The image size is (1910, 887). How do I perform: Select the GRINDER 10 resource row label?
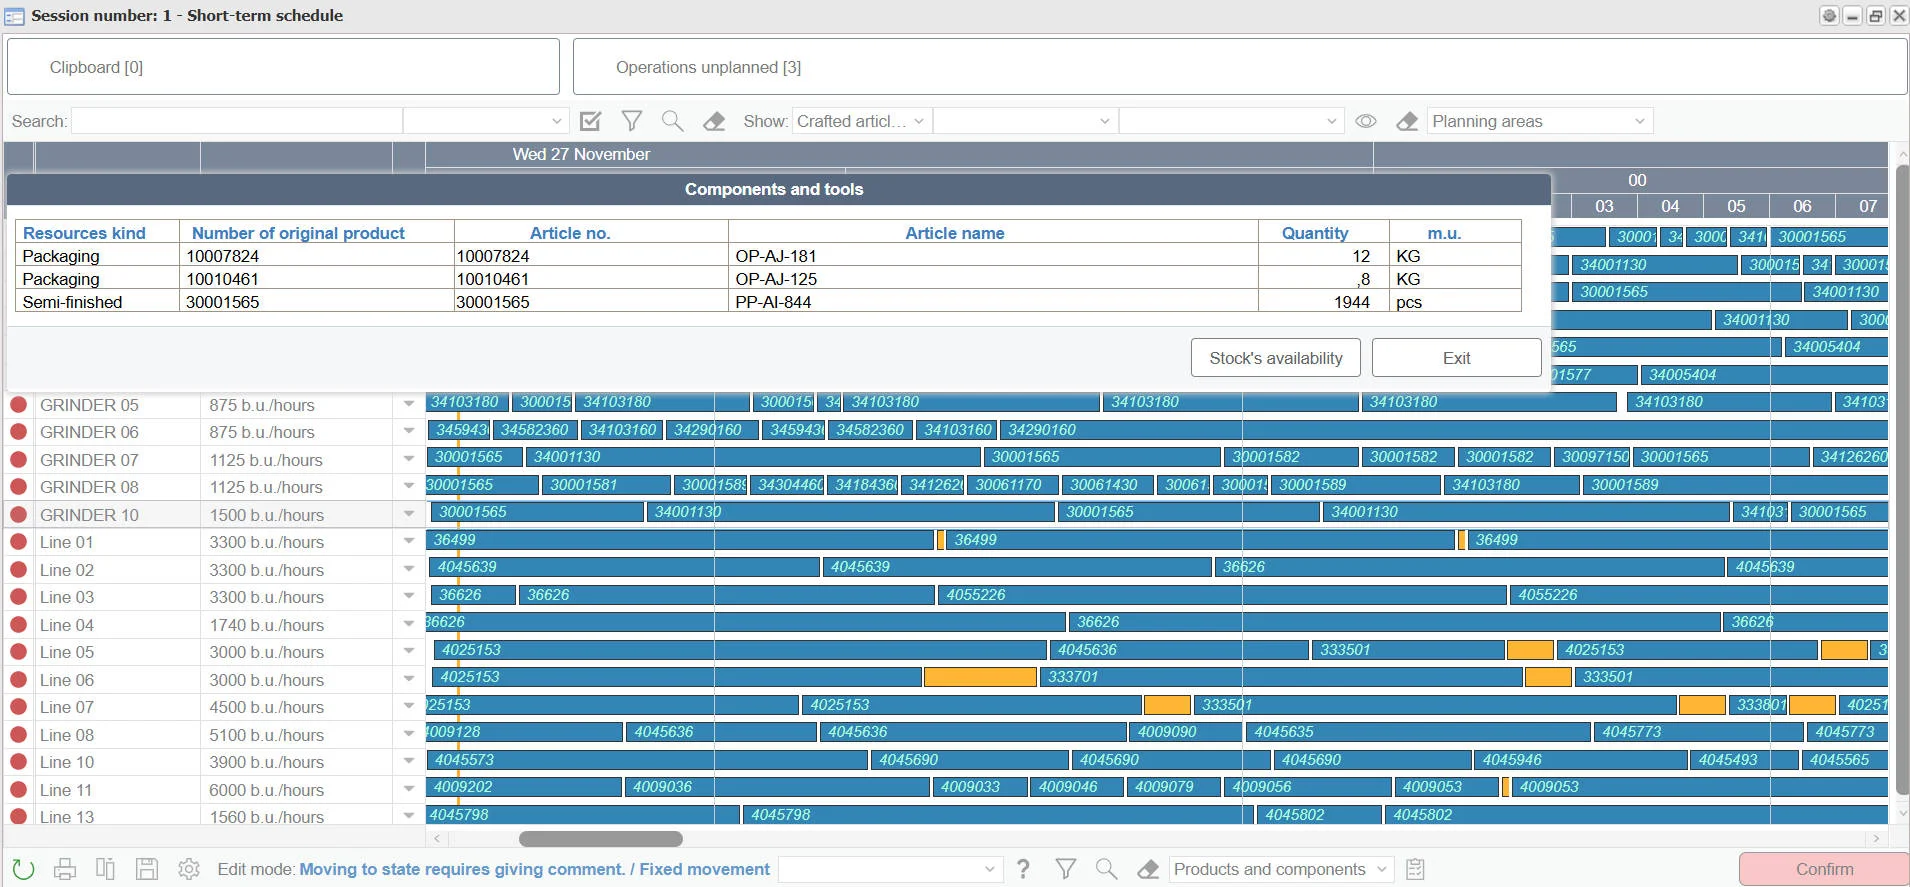pyautogui.click(x=89, y=515)
